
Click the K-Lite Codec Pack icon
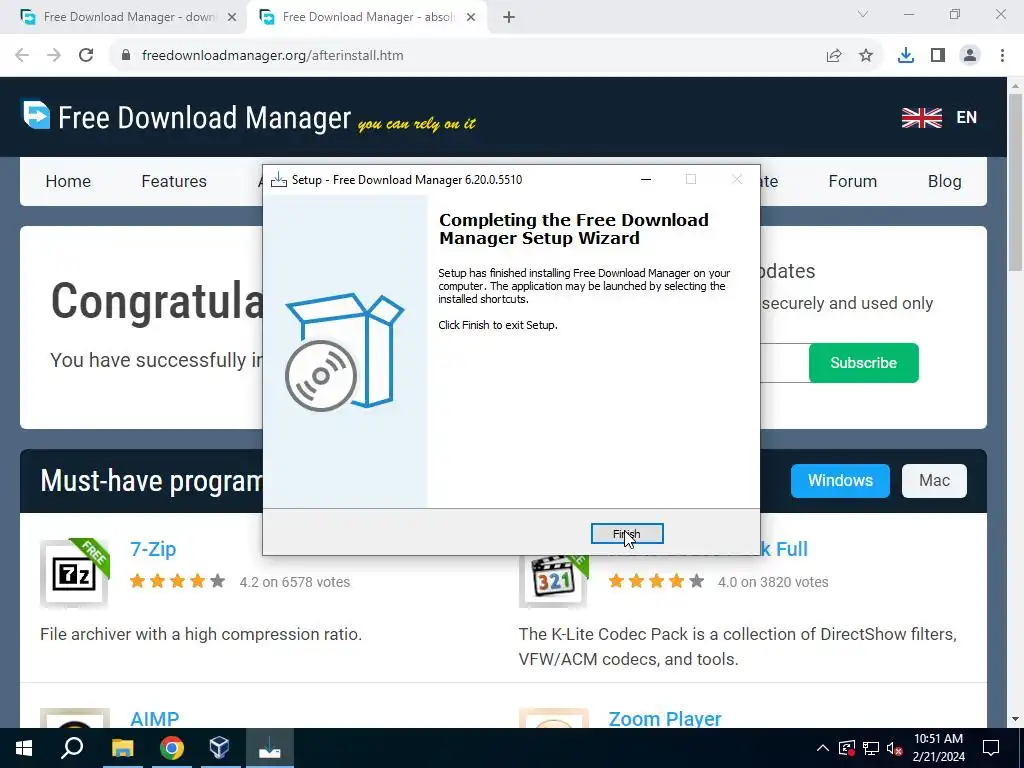click(x=553, y=580)
